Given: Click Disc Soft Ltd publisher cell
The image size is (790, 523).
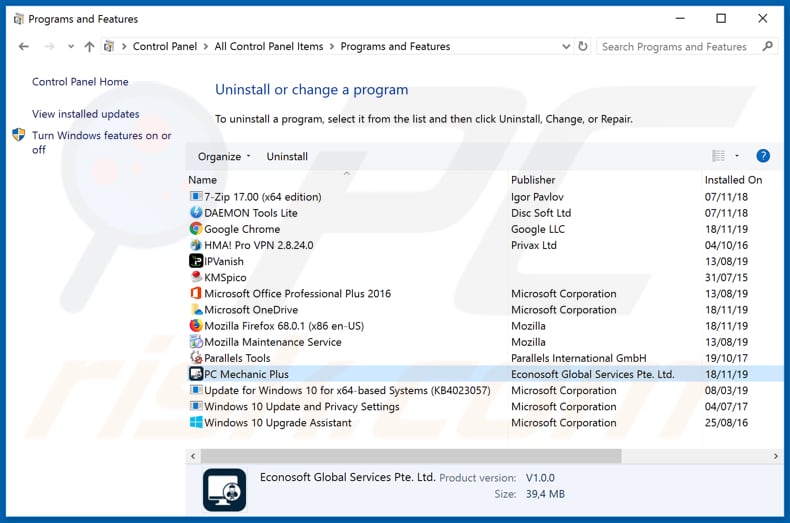Looking at the screenshot, I should [541, 213].
